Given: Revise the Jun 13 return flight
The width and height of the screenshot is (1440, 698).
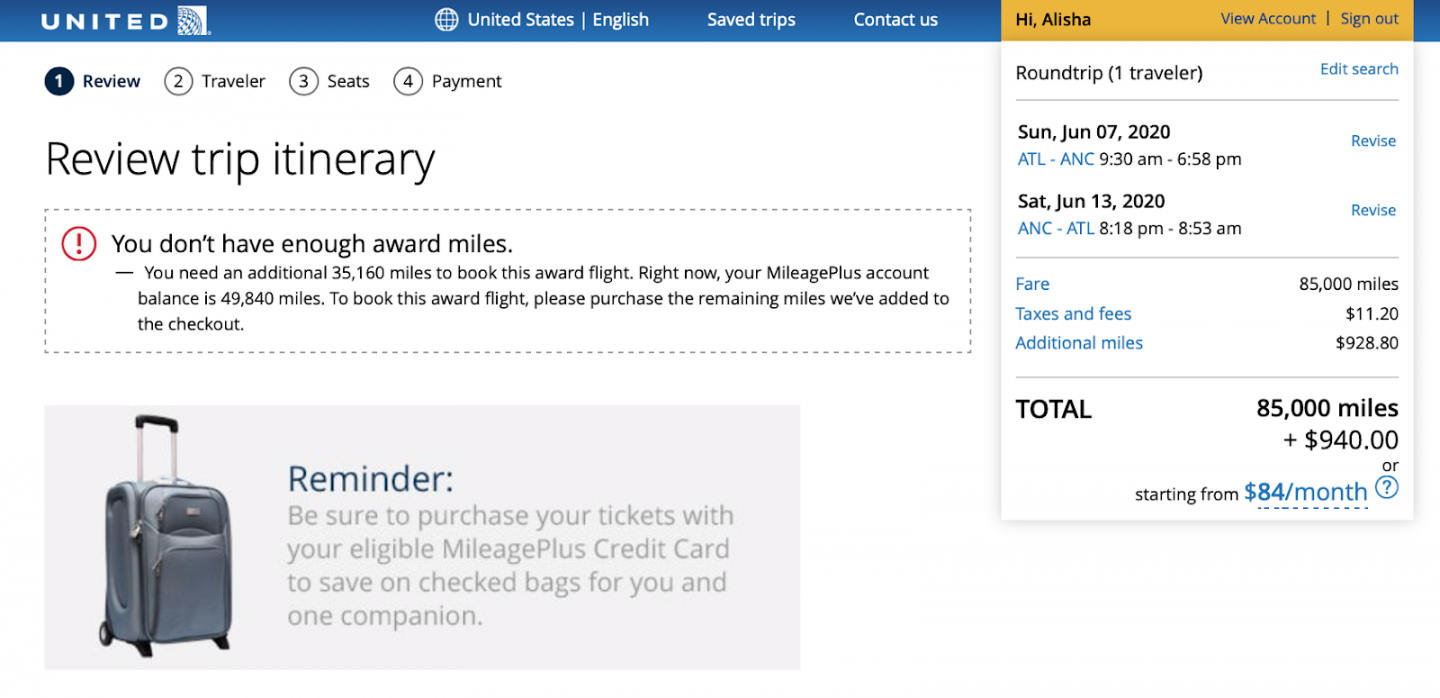Looking at the screenshot, I should 1372,210.
